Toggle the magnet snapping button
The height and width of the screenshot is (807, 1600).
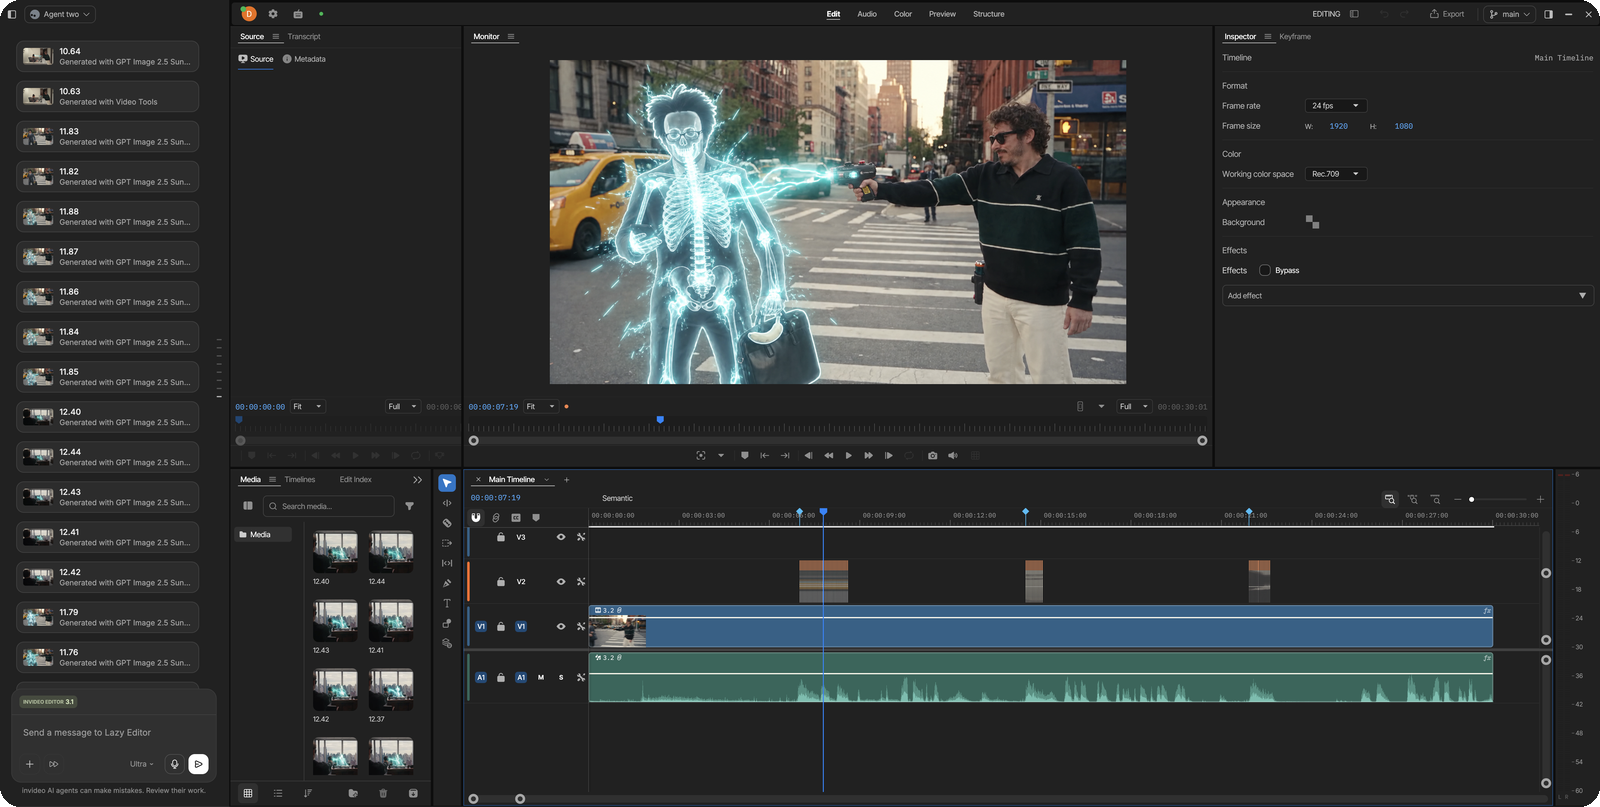click(x=476, y=517)
